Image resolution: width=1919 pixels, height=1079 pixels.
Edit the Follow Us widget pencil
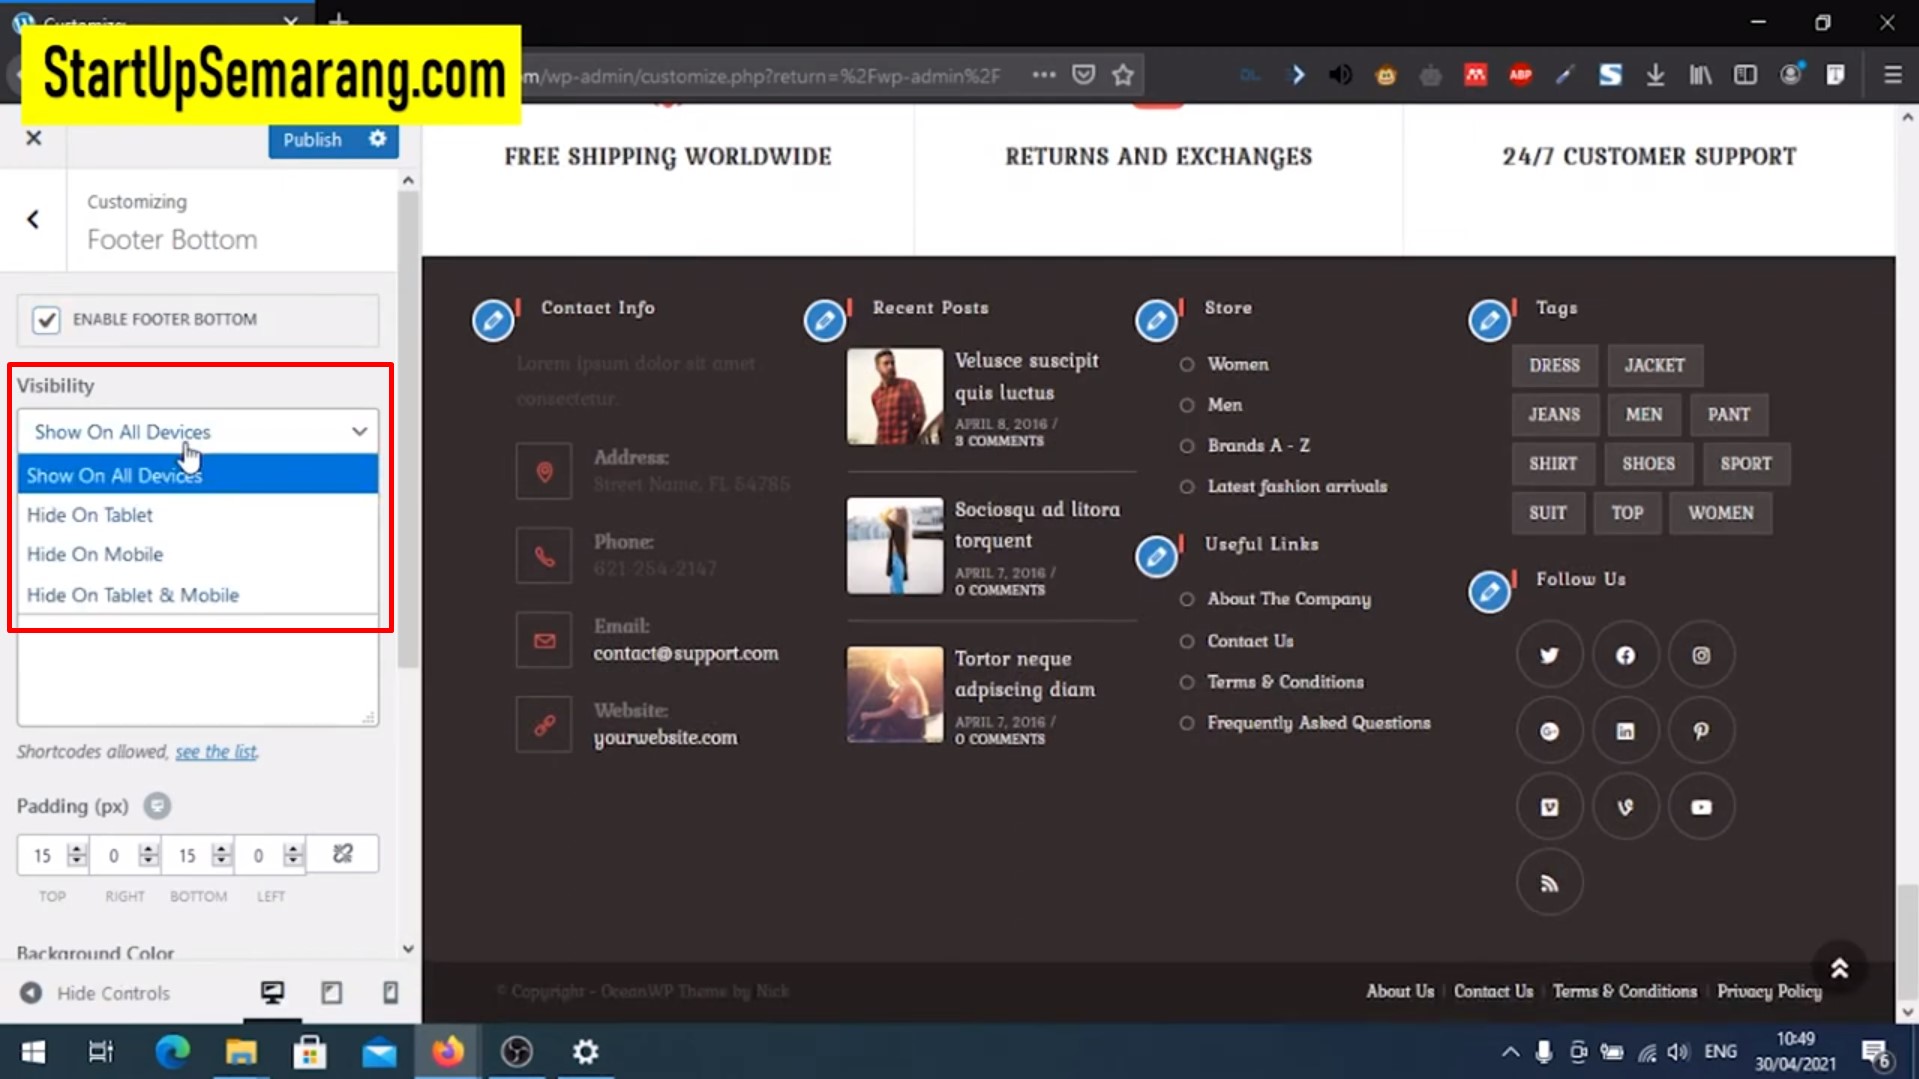1489,592
